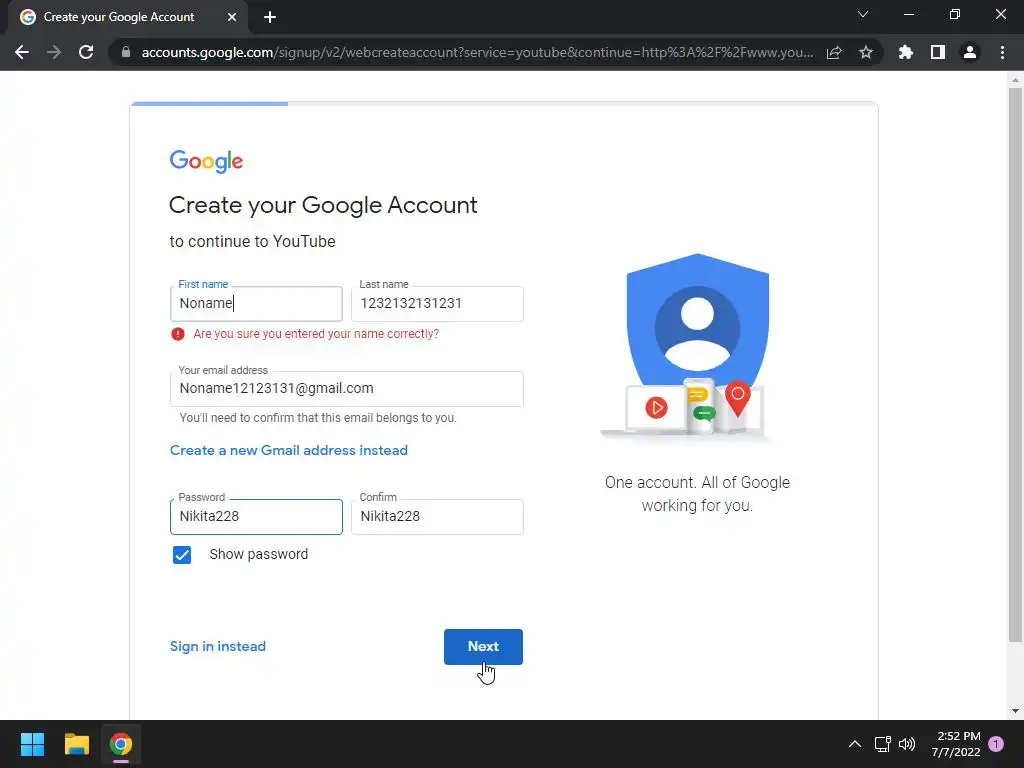Click the share this page icon
The image size is (1024, 768).
pos(834,52)
